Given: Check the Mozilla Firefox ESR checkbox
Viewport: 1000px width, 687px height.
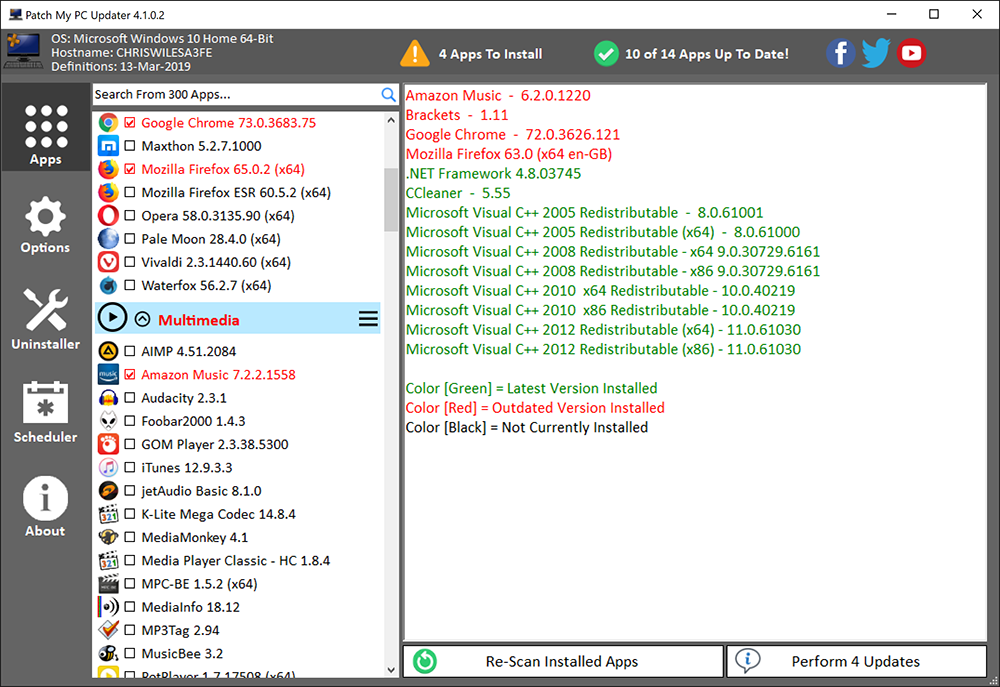Looking at the screenshot, I should (130, 192).
